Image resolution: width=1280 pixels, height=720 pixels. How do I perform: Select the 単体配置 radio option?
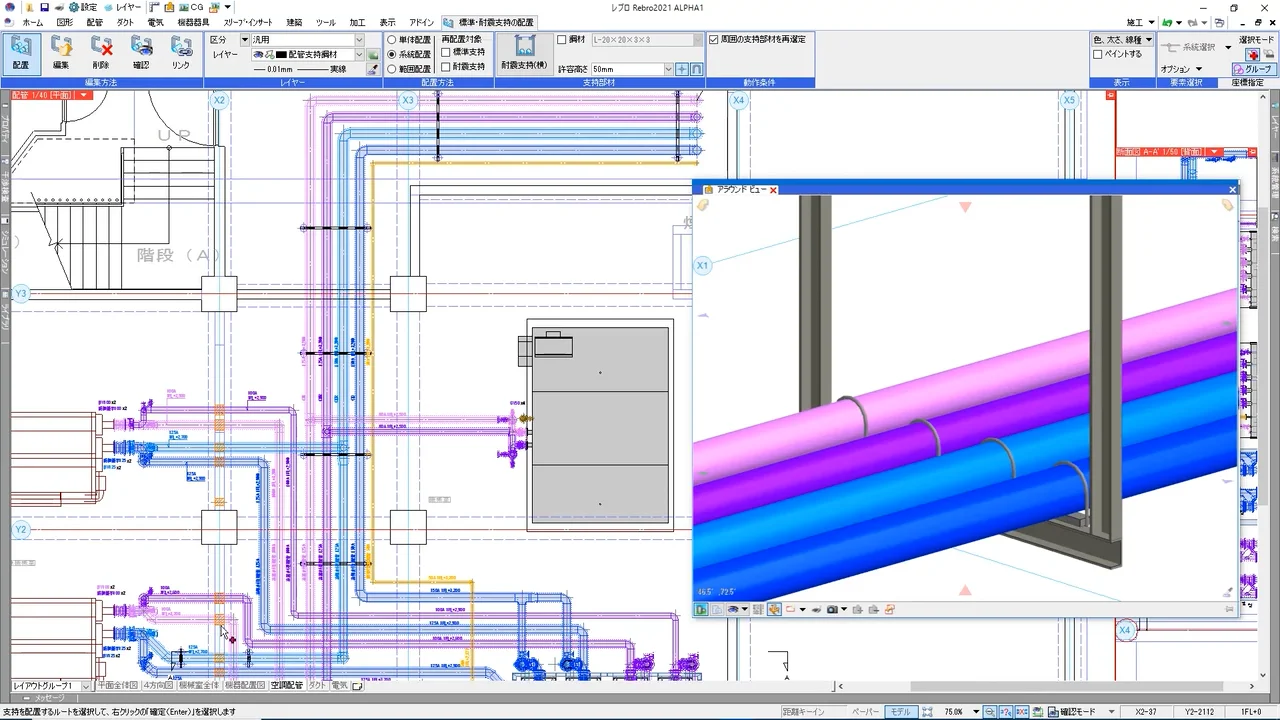[392, 40]
